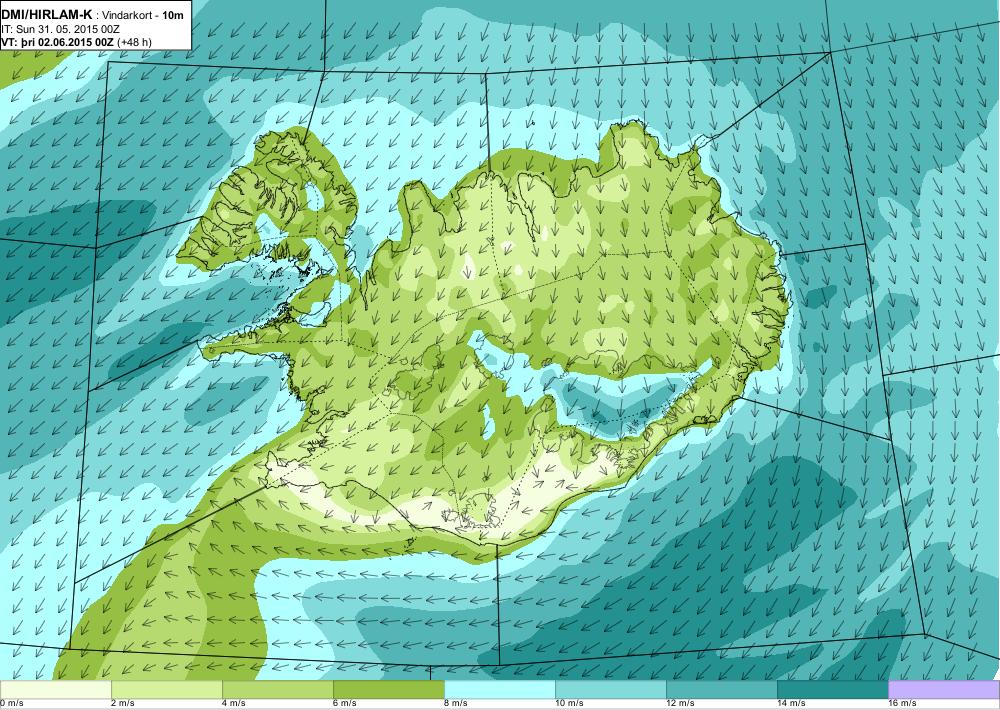Click the pale cyan 8–10 m/s legend swatch
The width and height of the screenshot is (1000, 710).
click(500, 689)
